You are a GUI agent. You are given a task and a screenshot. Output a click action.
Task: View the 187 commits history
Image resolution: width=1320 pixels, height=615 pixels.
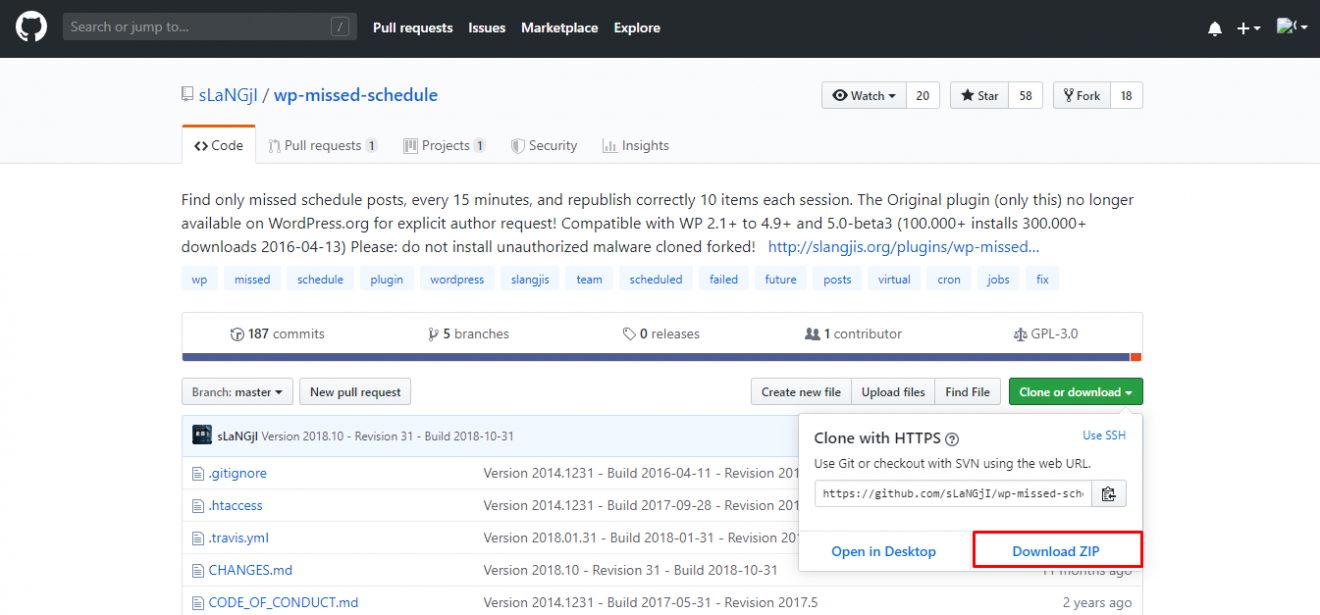[x=277, y=334]
